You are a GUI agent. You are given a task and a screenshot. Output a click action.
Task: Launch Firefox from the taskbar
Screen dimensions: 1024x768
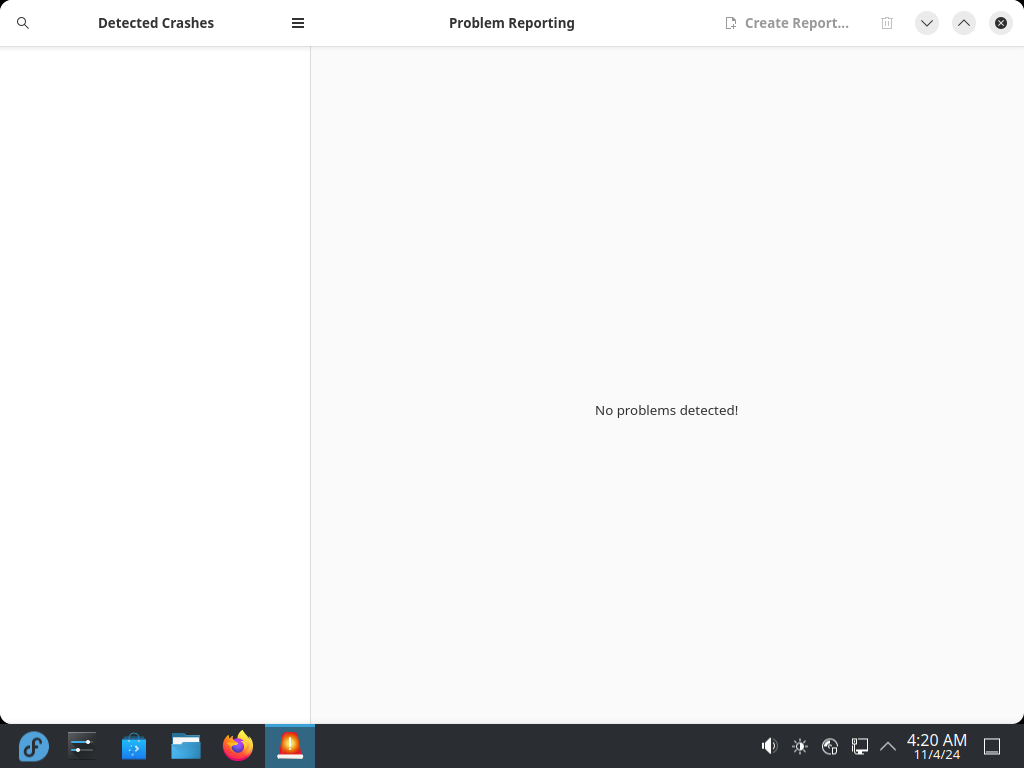(238, 746)
